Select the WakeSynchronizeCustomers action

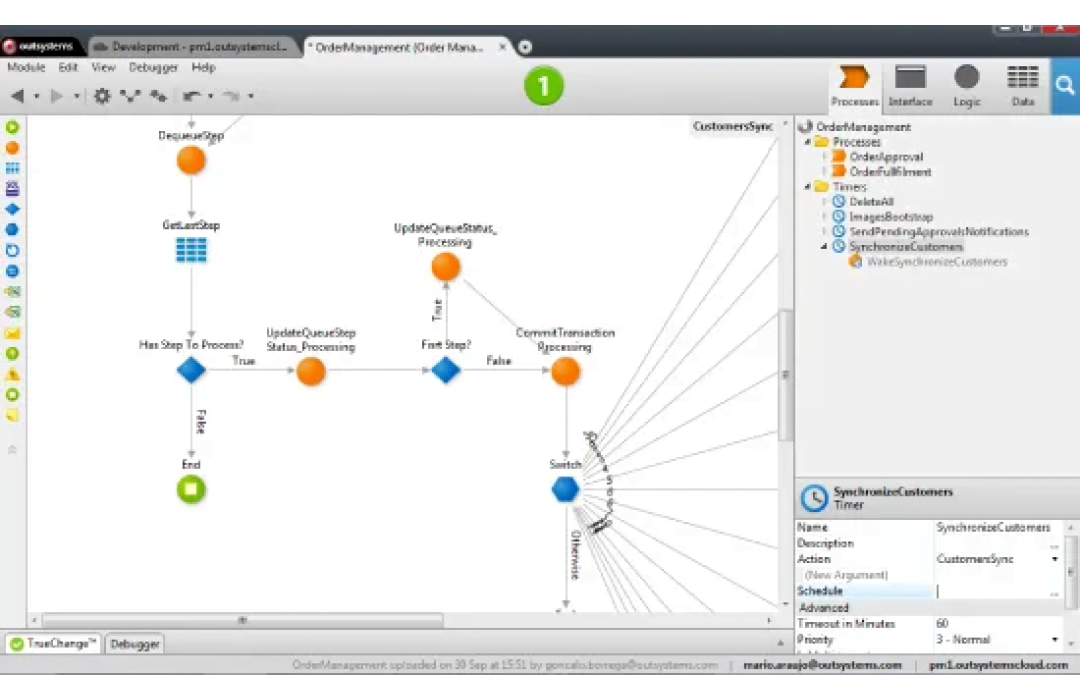(937, 262)
